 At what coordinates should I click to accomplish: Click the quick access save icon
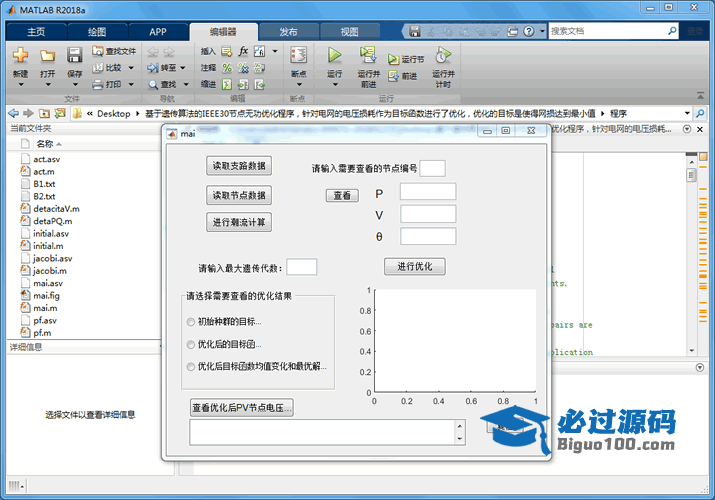[x=414, y=31]
